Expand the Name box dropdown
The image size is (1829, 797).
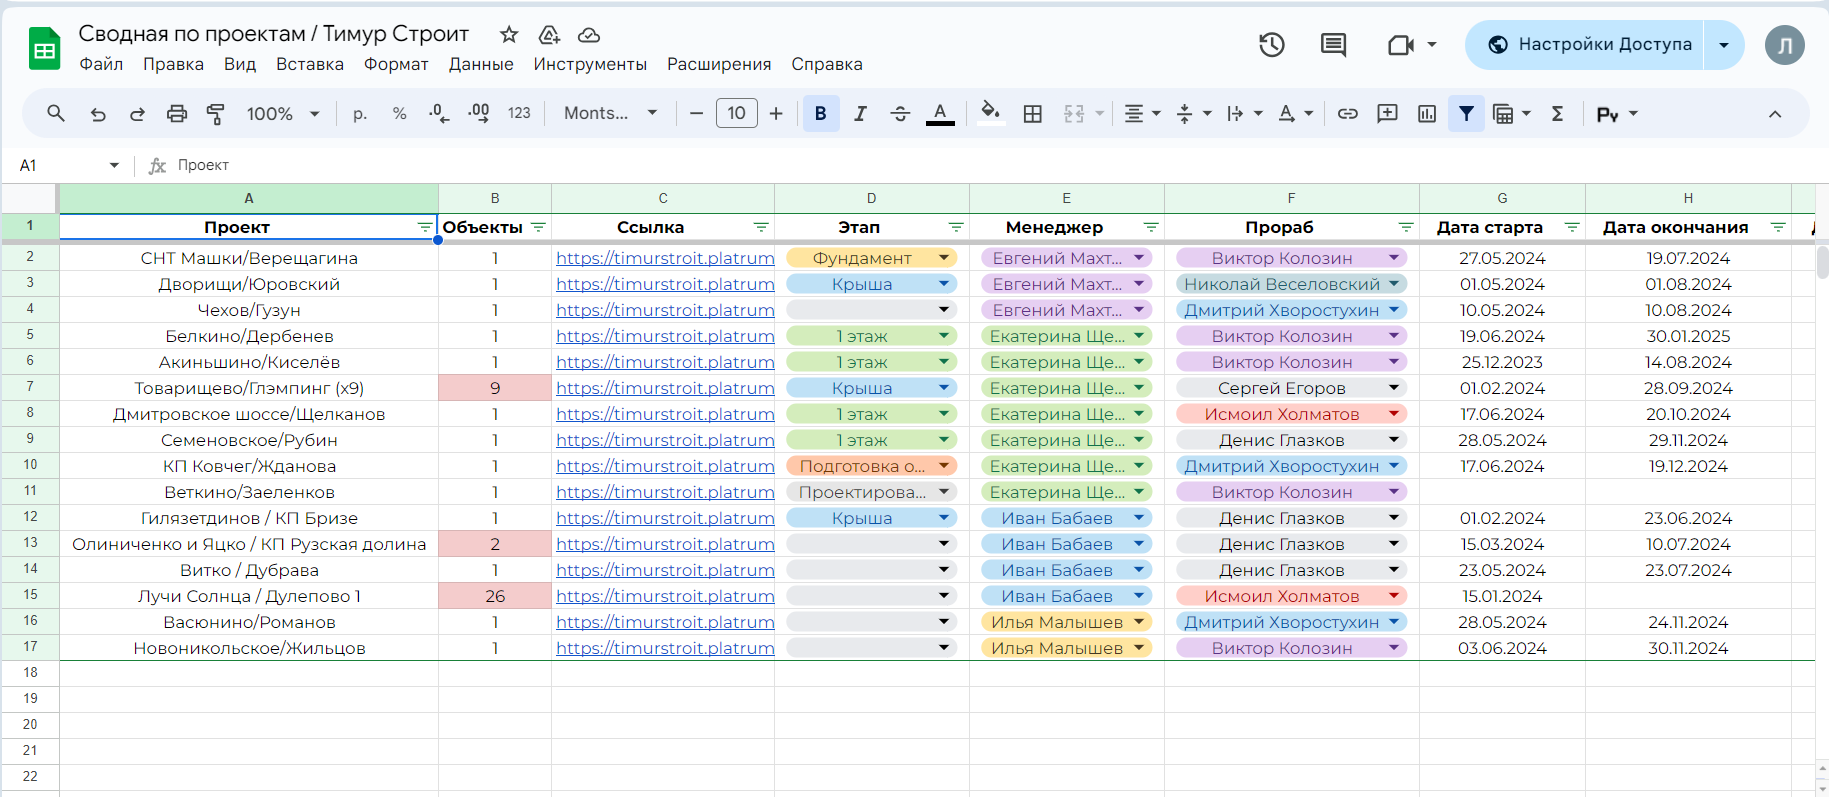(x=114, y=166)
